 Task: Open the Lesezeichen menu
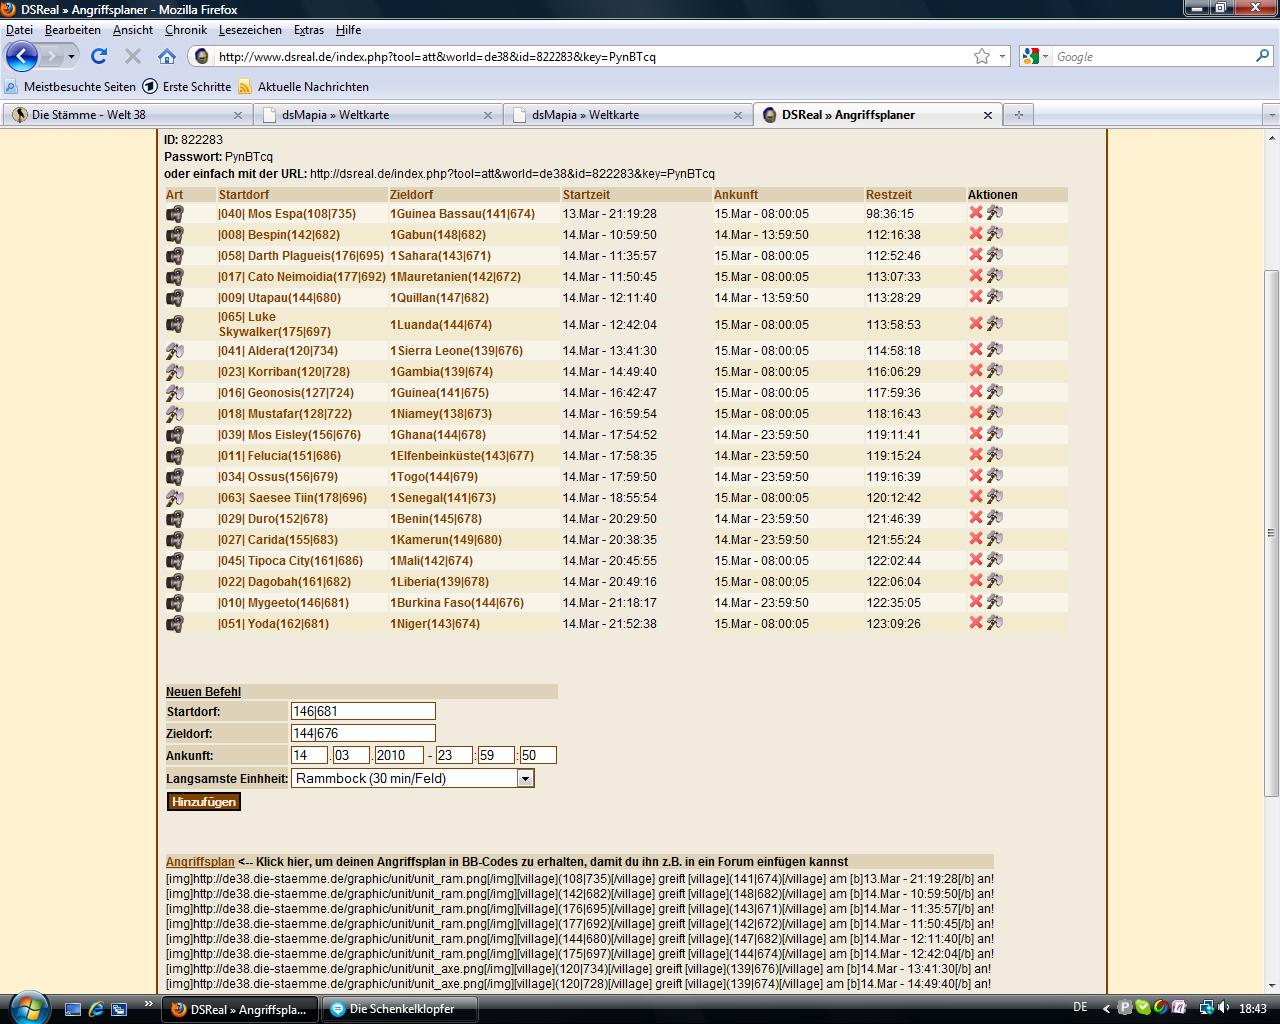250,30
